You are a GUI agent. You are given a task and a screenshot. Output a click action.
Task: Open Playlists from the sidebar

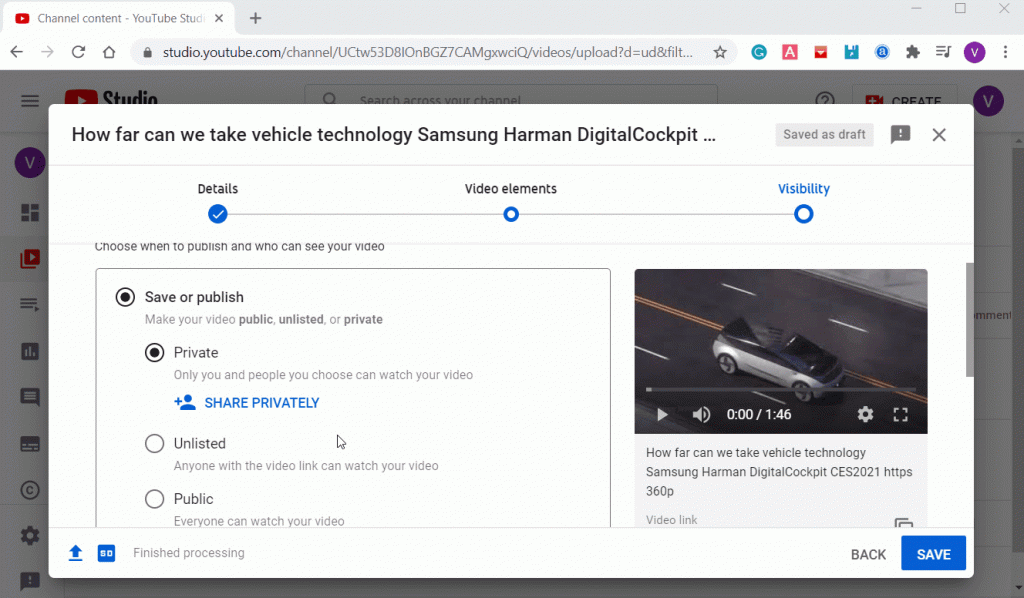30,305
